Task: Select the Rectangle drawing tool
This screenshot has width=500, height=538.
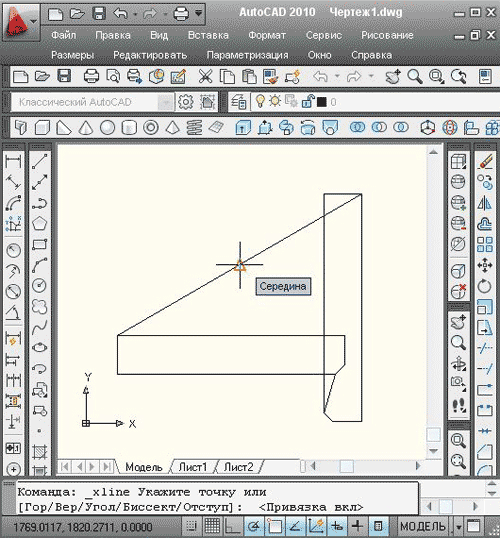Action: (x=39, y=244)
